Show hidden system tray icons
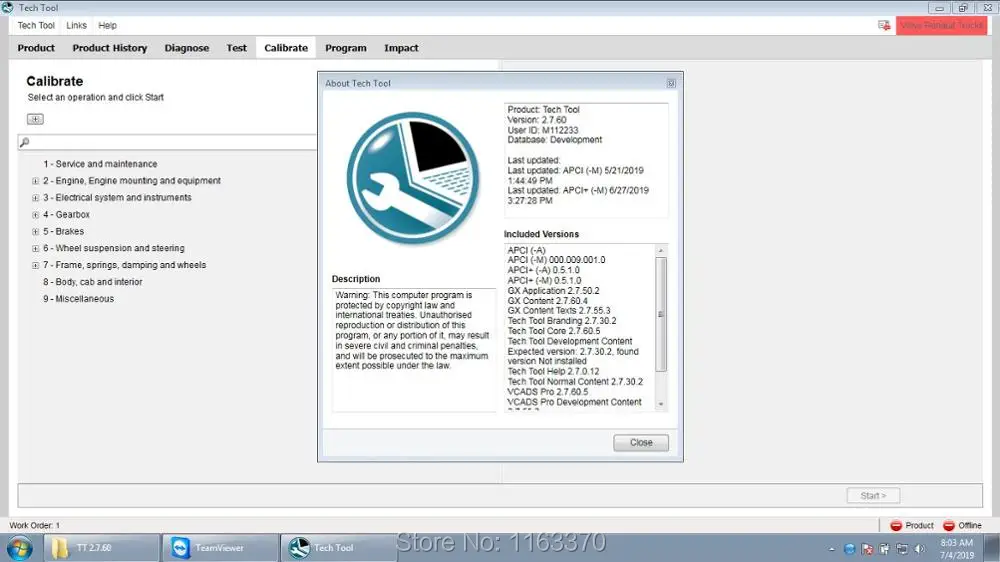The height and width of the screenshot is (562, 1000). [x=832, y=549]
